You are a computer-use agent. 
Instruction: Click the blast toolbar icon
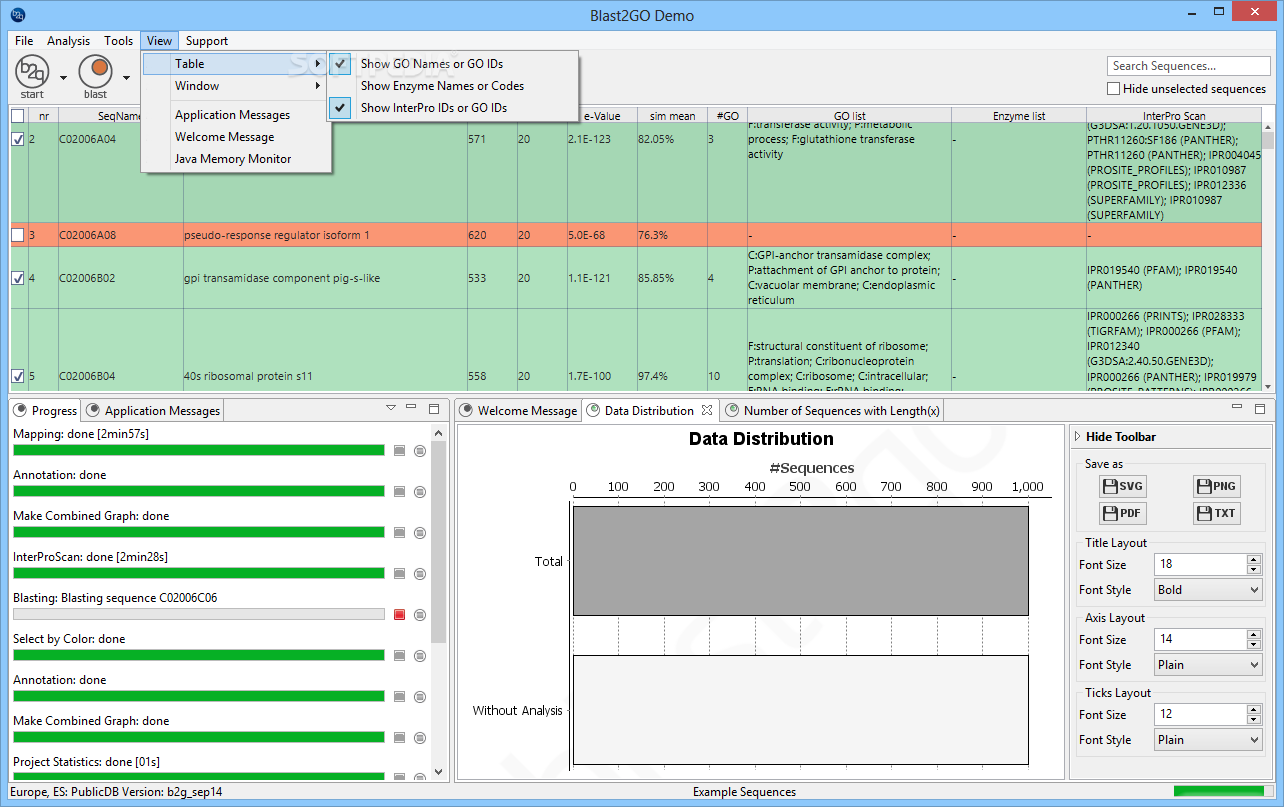pos(96,72)
